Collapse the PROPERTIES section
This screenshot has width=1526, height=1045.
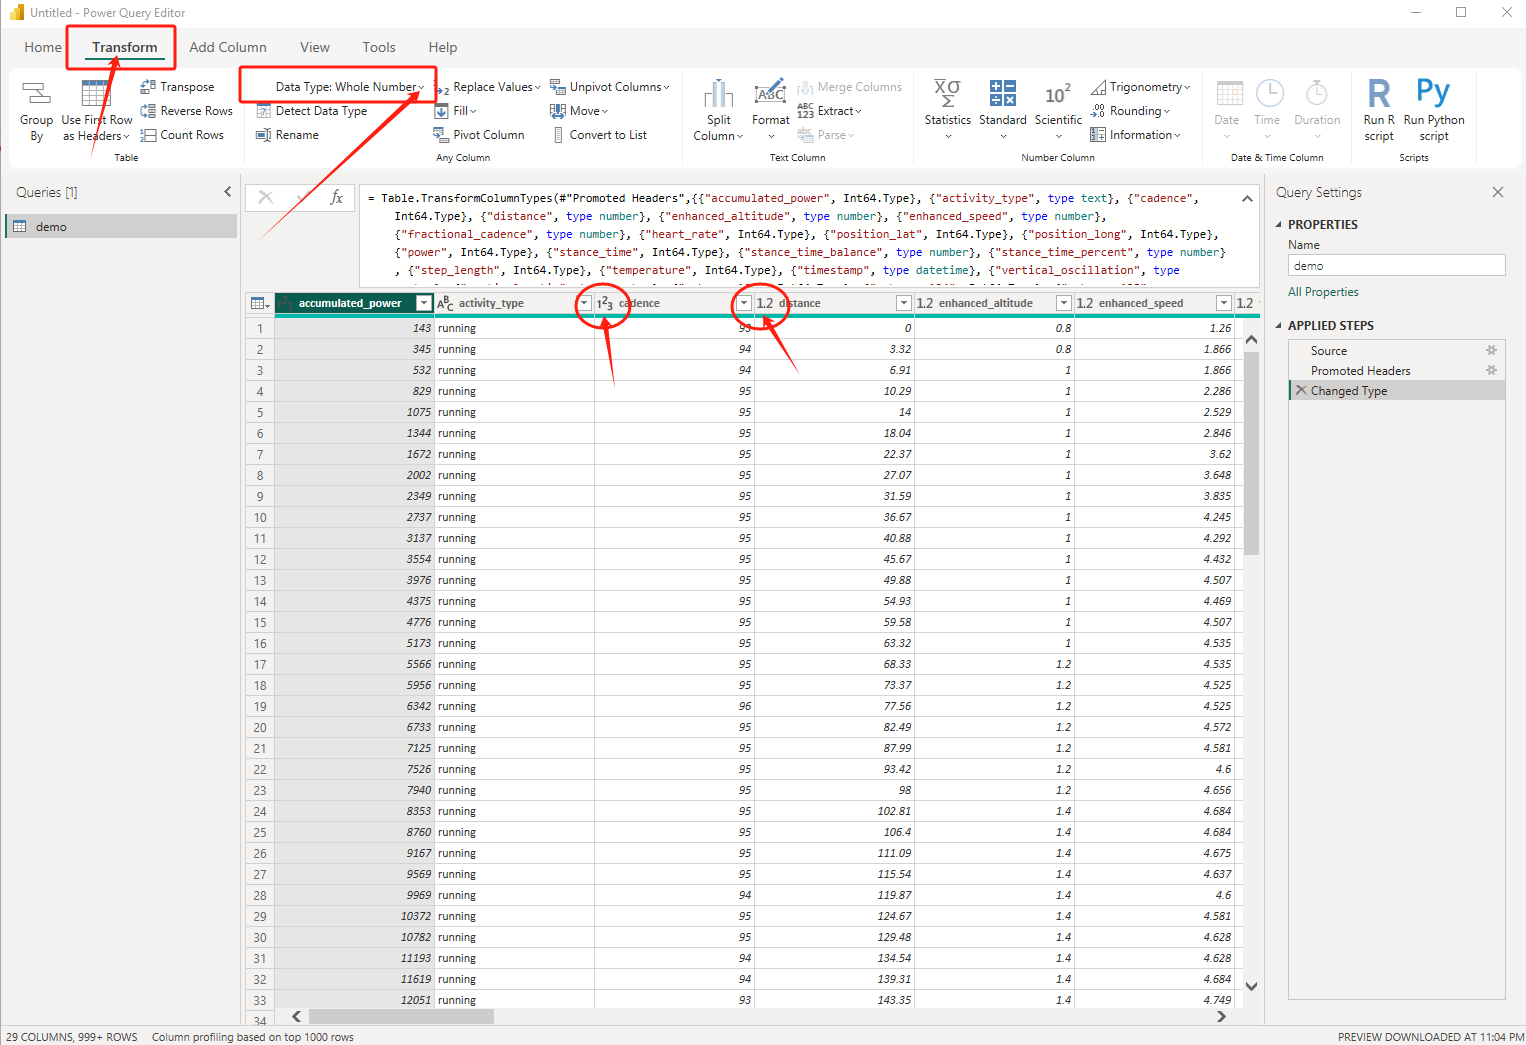pyautogui.click(x=1278, y=225)
